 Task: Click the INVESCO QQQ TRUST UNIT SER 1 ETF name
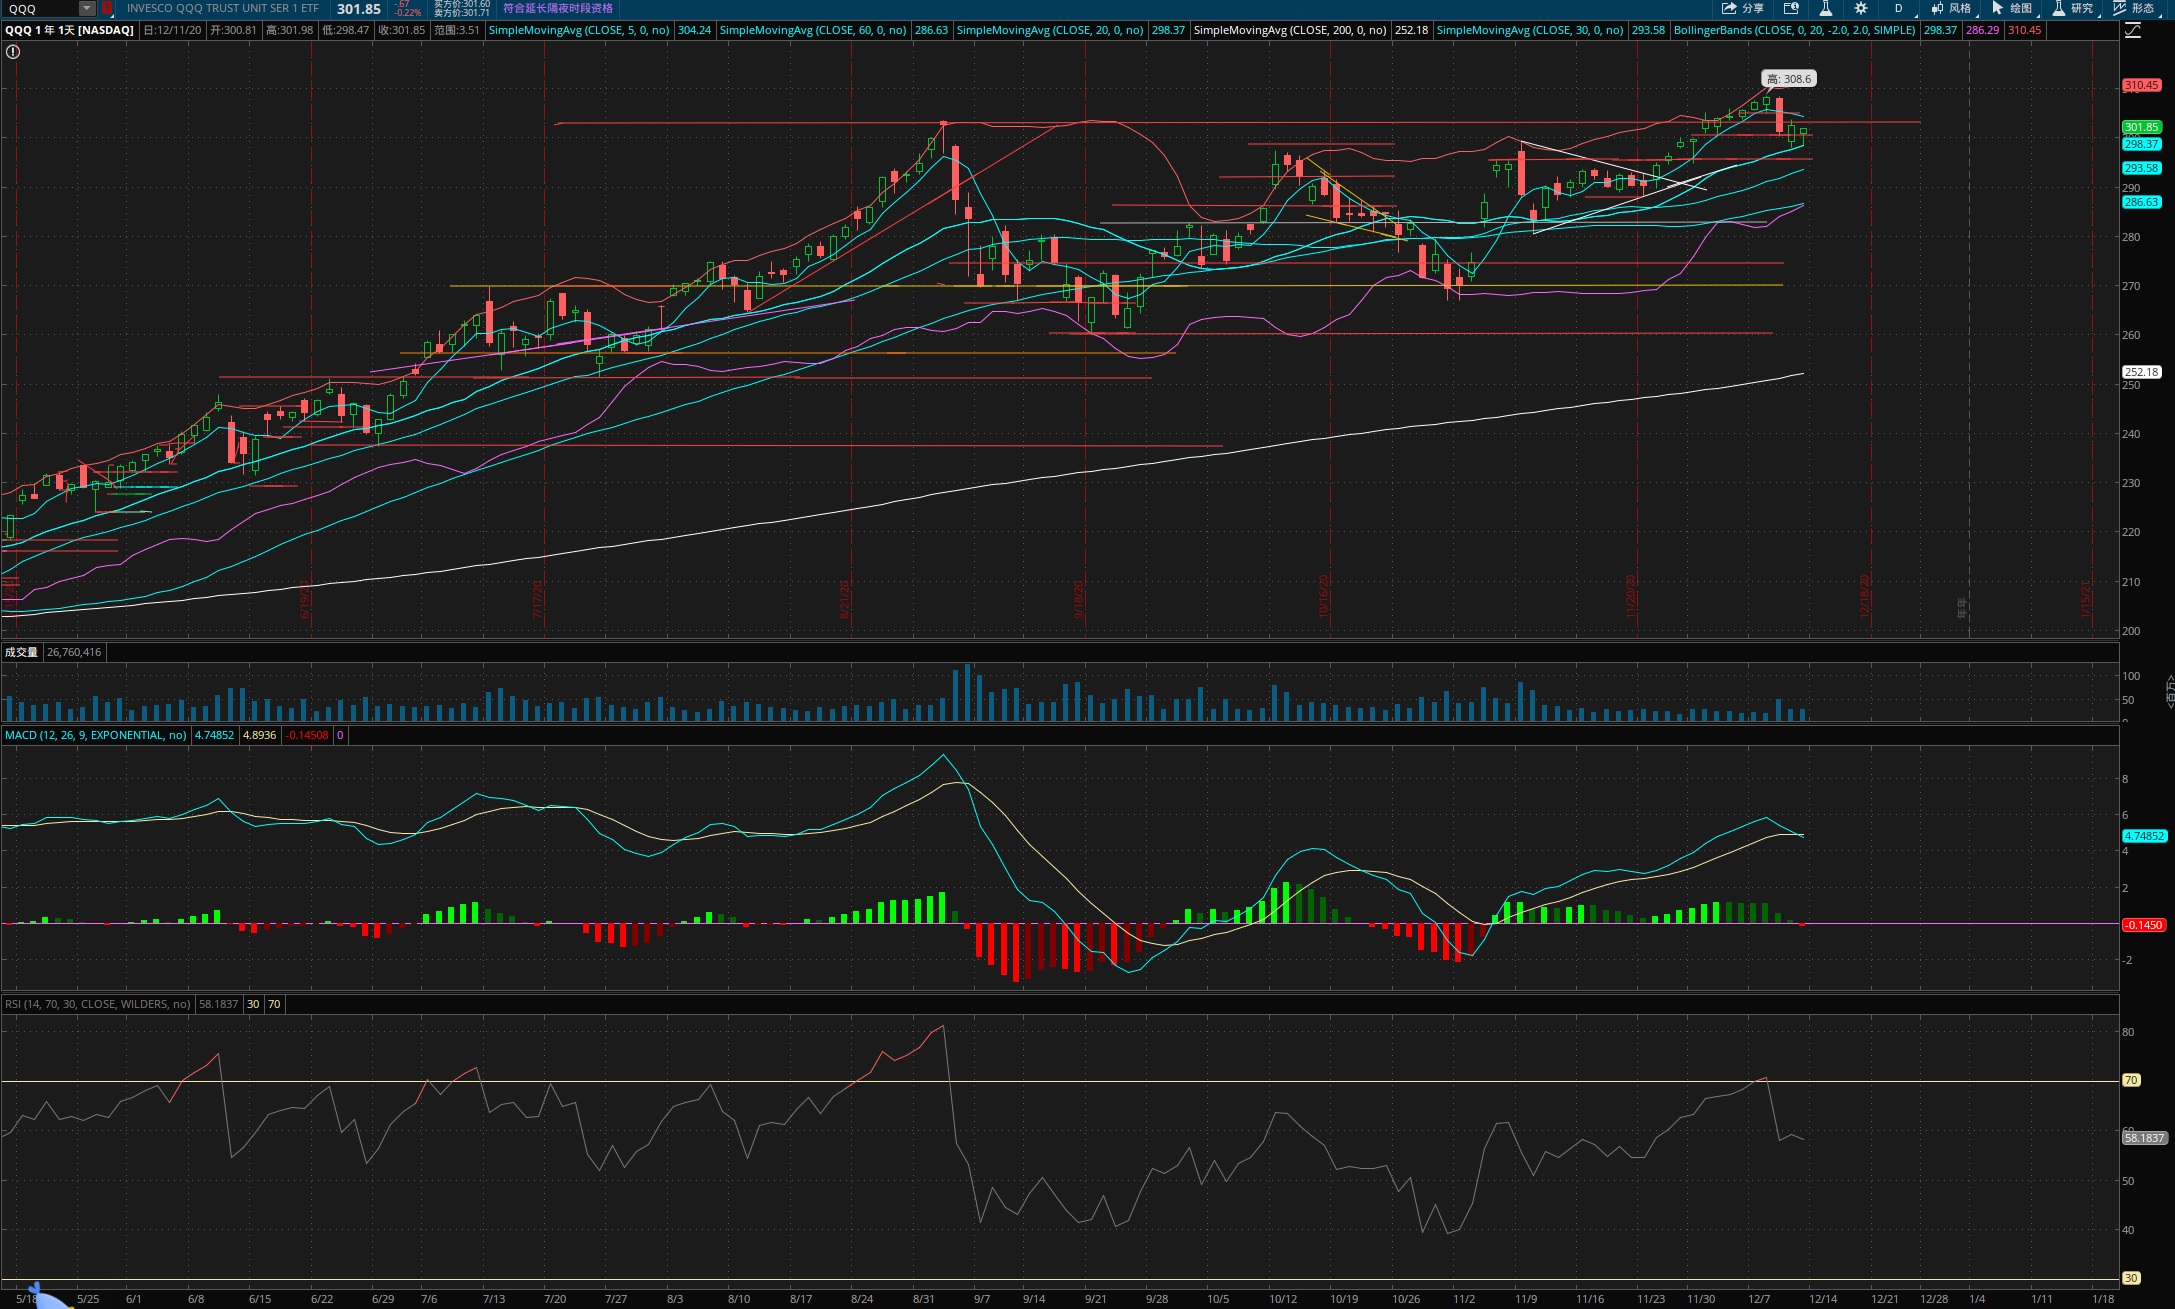tap(223, 8)
